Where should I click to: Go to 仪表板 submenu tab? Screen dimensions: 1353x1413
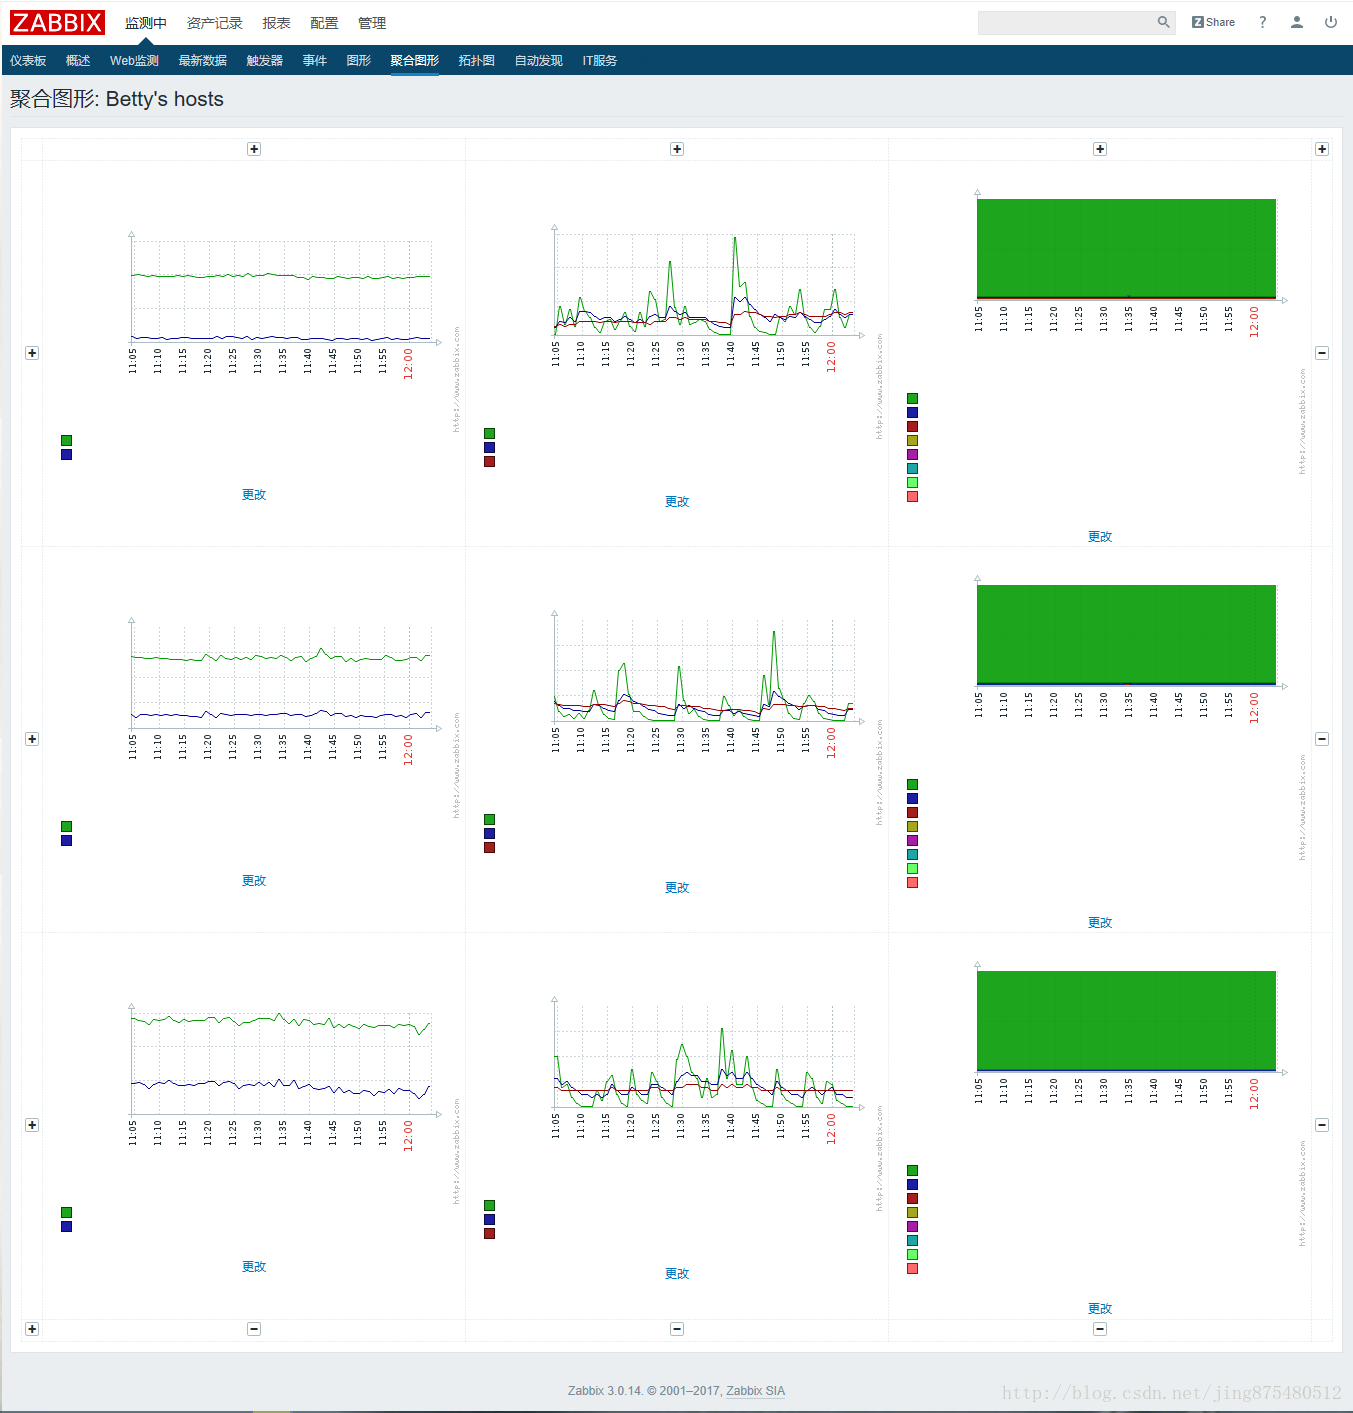[x=28, y=61]
